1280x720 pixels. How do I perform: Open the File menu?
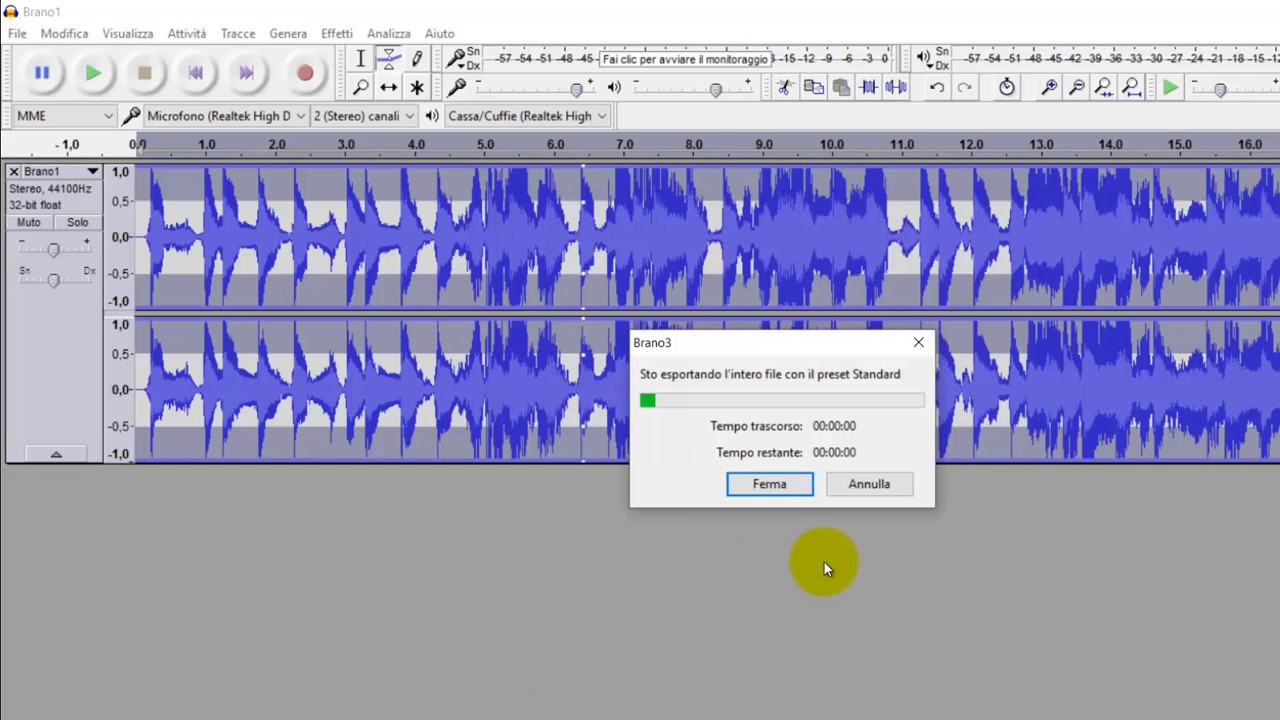pos(17,33)
